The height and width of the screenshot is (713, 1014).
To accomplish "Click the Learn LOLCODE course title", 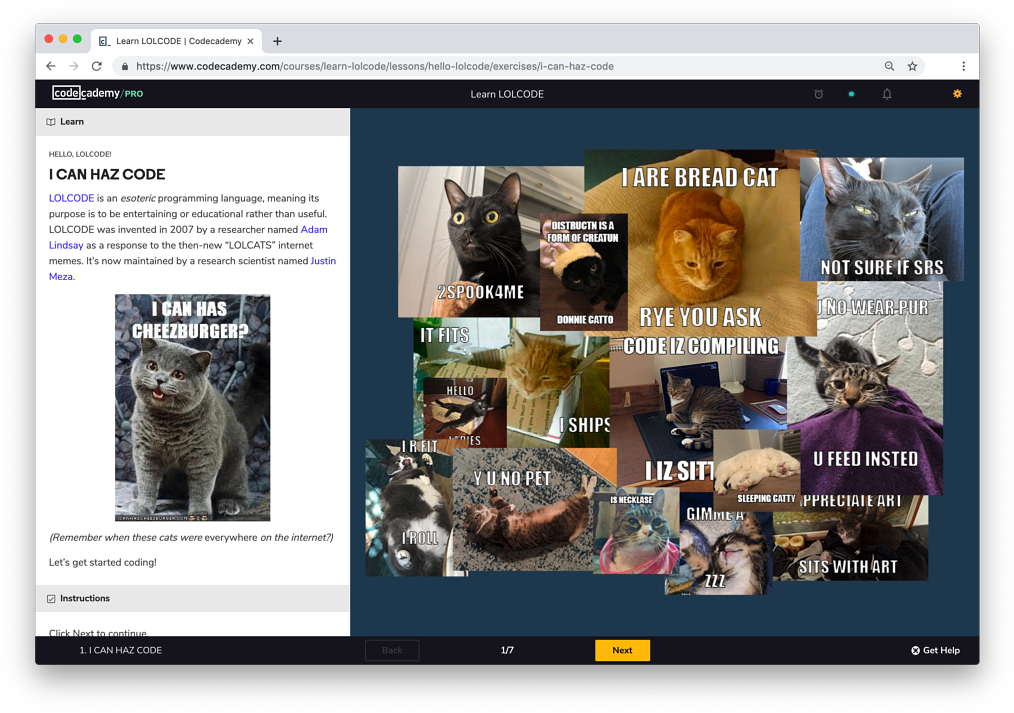I will point(507,94).
